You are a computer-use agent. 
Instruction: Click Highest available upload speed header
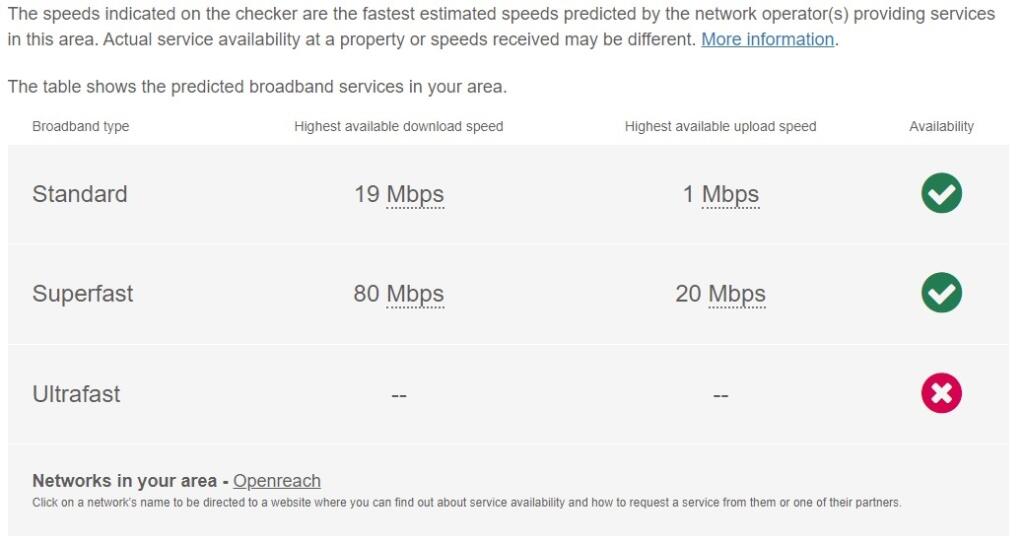coord(720,126)
